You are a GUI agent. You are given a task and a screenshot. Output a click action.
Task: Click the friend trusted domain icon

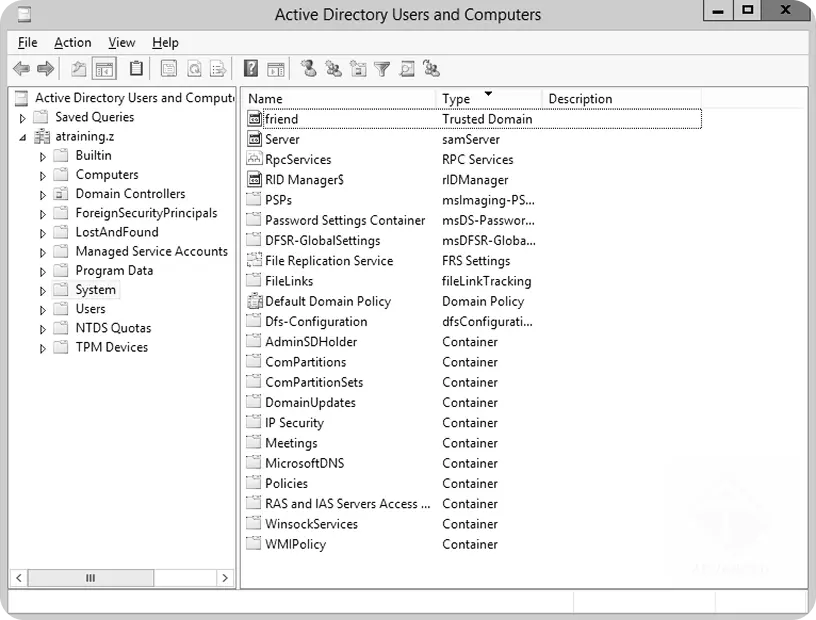pyautogui.click(x=254, y=119)
